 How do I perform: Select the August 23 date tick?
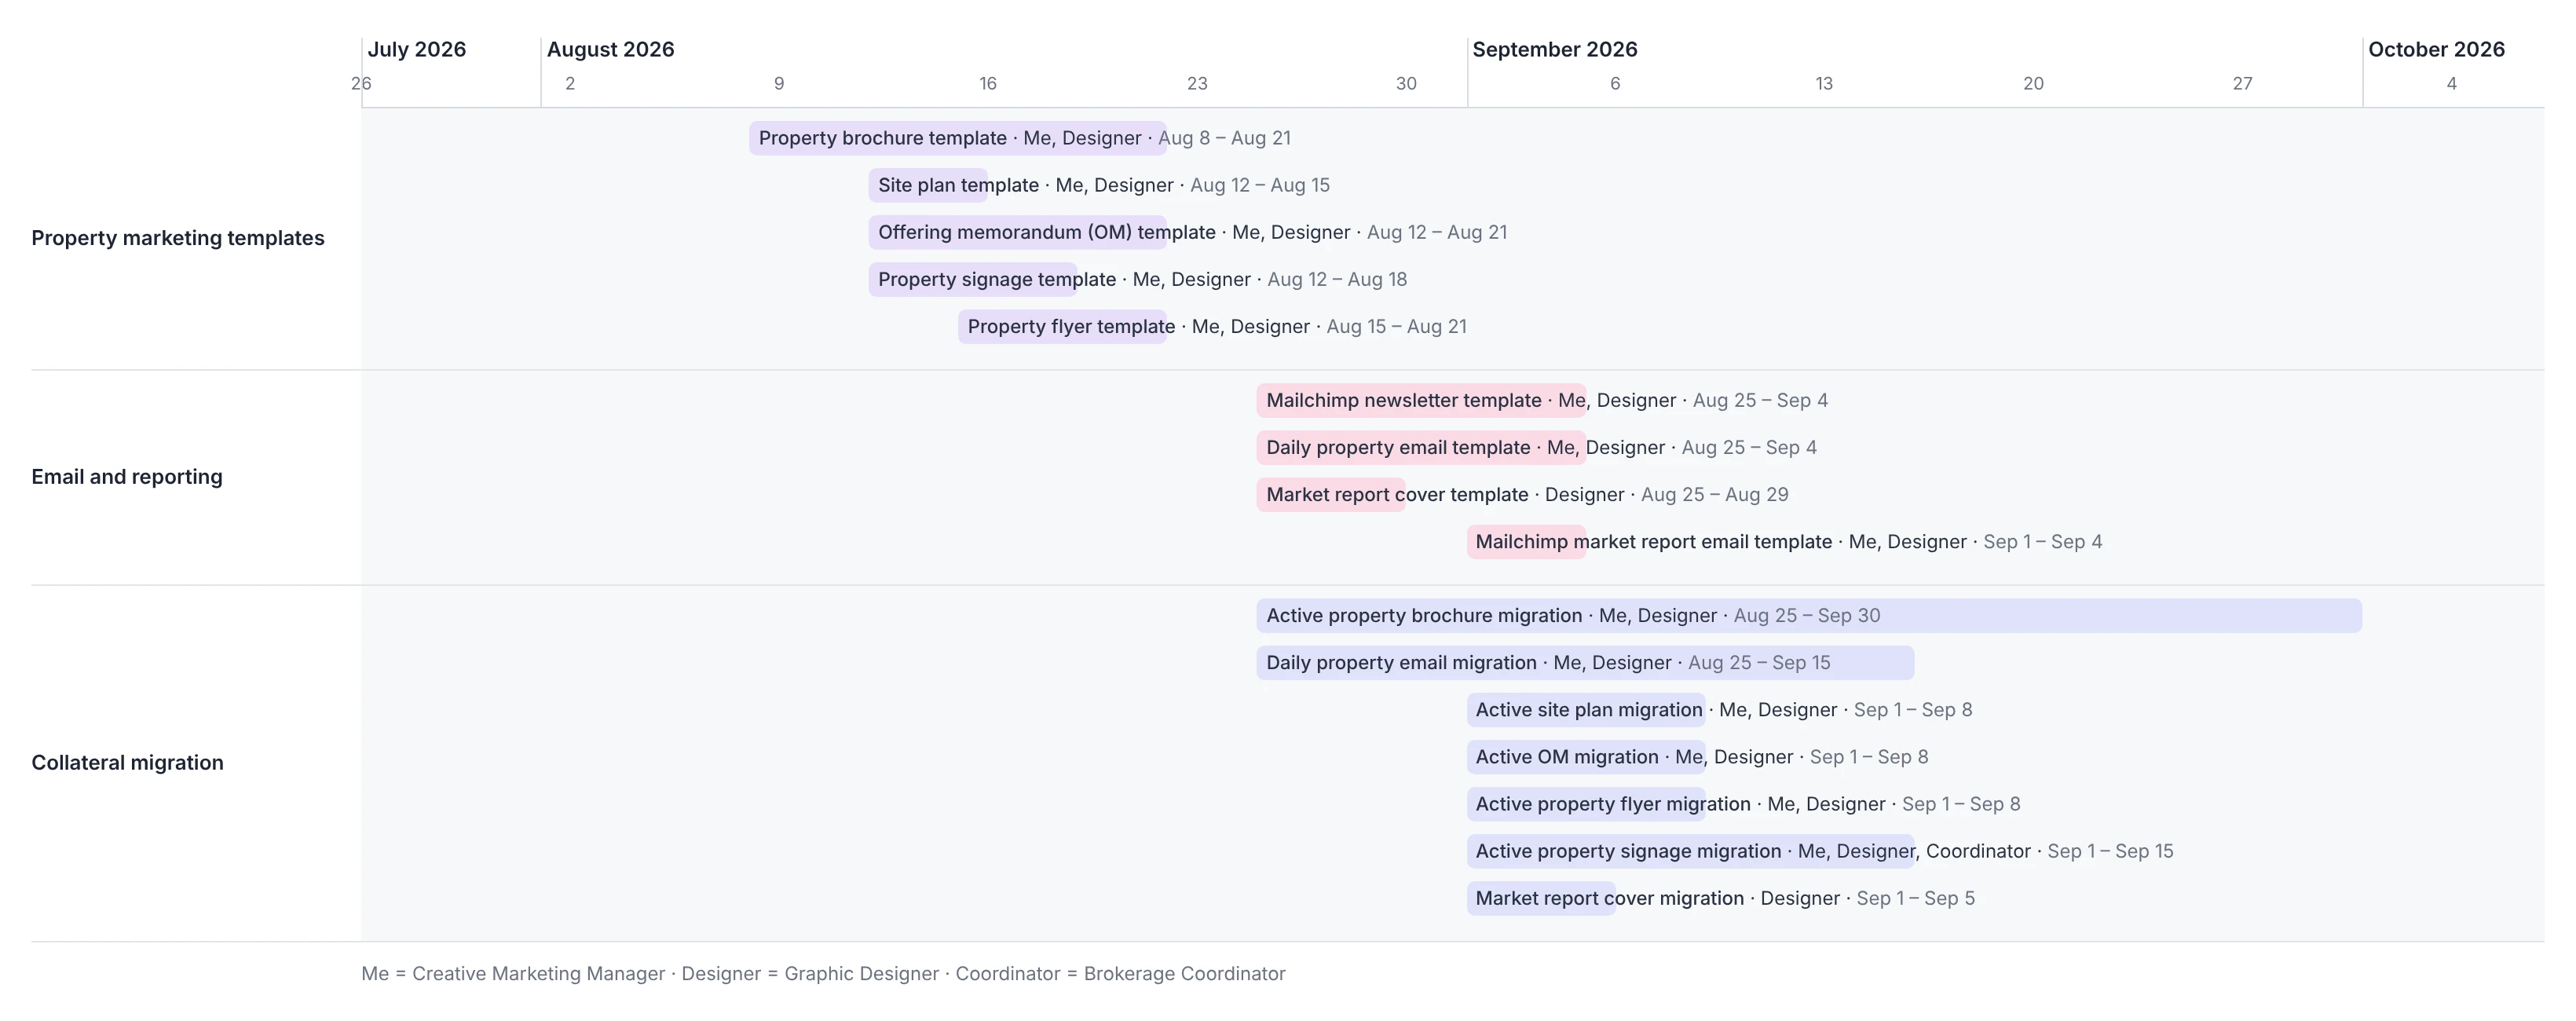click(1197, 83)
